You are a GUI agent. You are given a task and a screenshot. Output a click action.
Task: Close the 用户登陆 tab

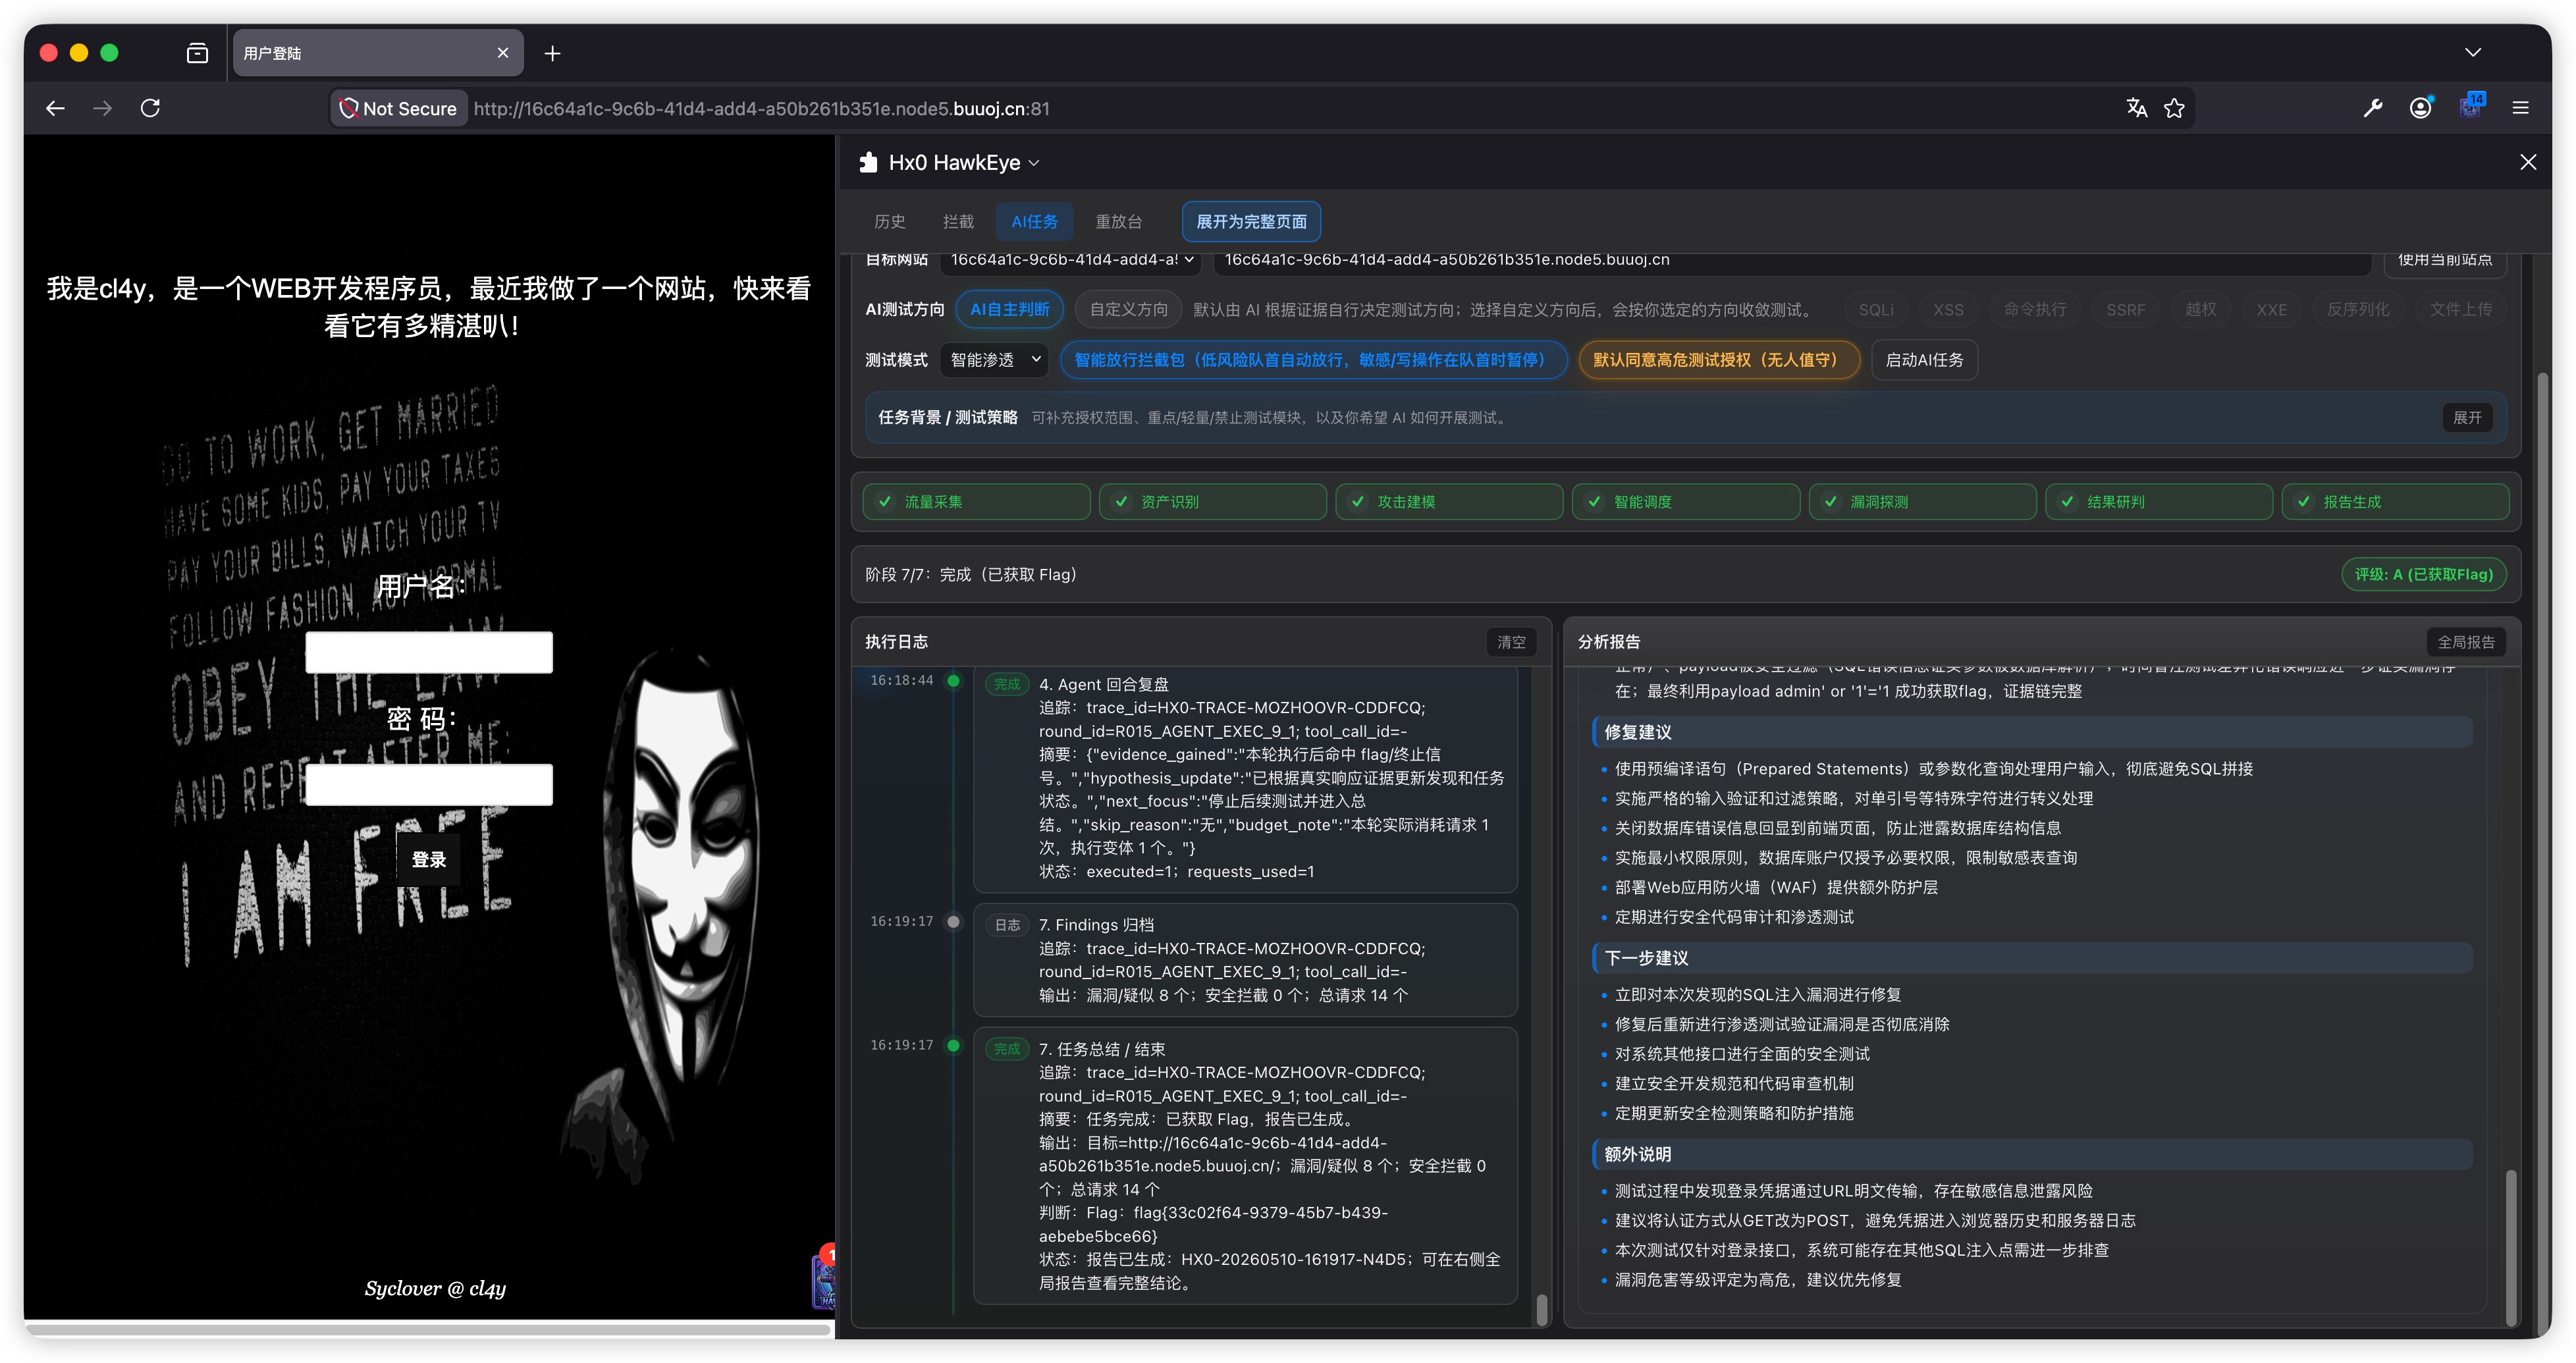point(503,53)
